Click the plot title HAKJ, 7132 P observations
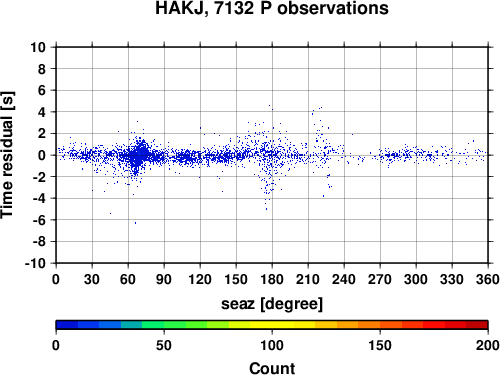The image size is (500, 375). point(272,8)
